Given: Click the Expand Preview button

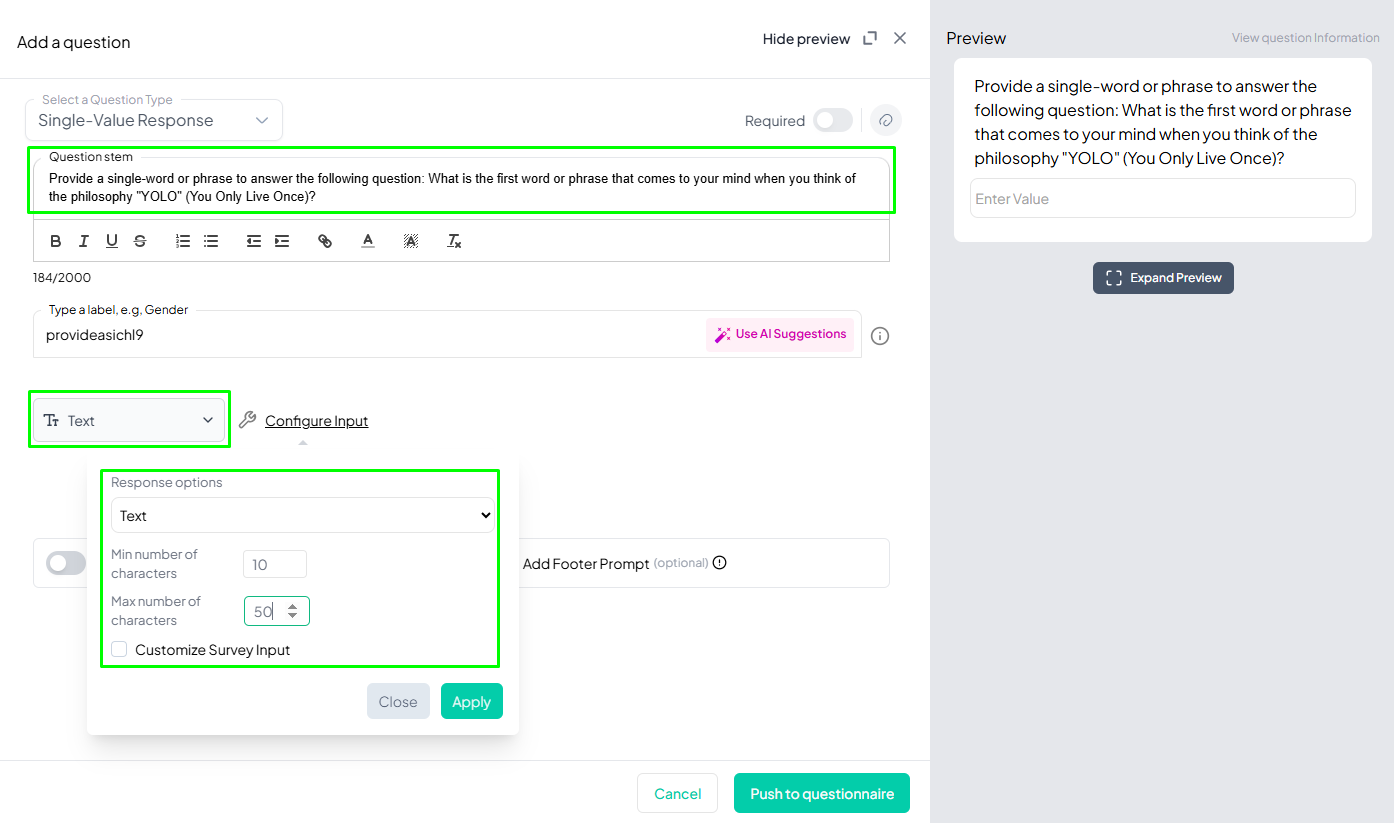Looking at the screenshot, I should (x=1163, y=278).
